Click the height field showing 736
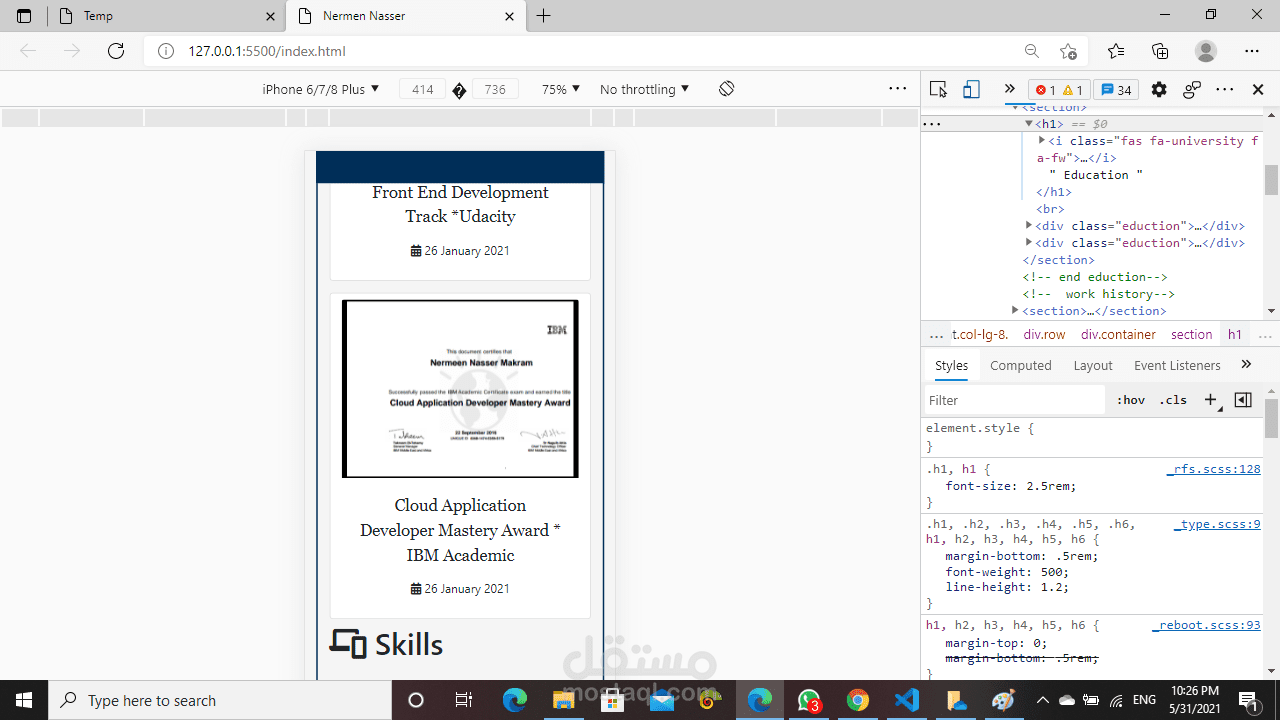This screenshot has width=1280, height=720. (x=495, y=89)
